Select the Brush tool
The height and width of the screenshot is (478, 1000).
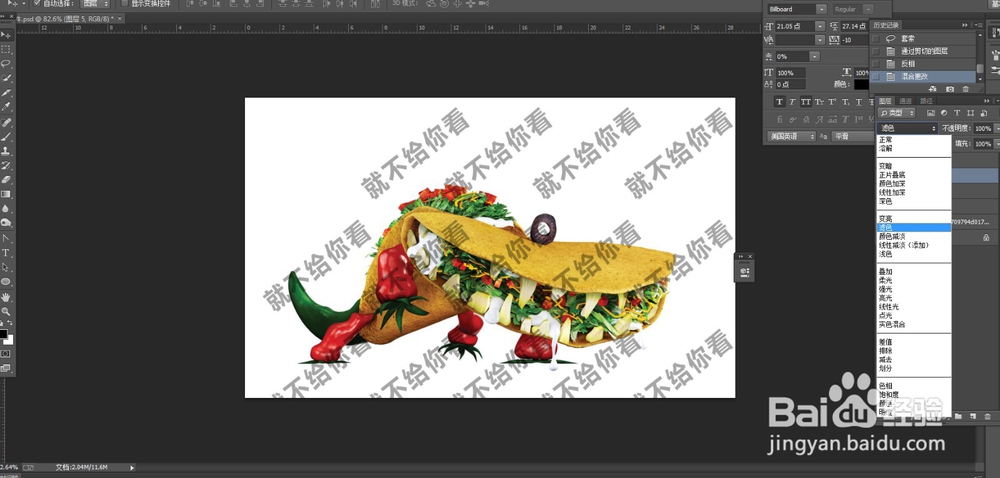pos(6,136)
